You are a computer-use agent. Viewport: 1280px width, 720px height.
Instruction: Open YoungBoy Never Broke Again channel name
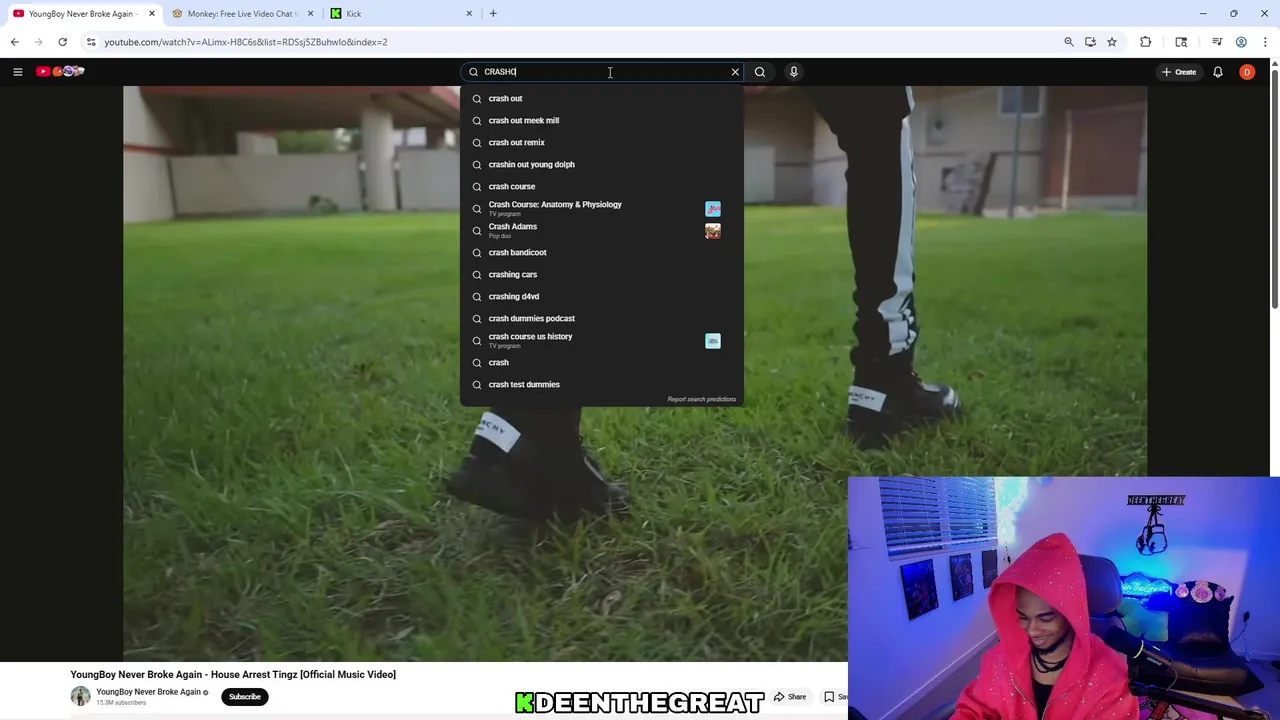149,692
